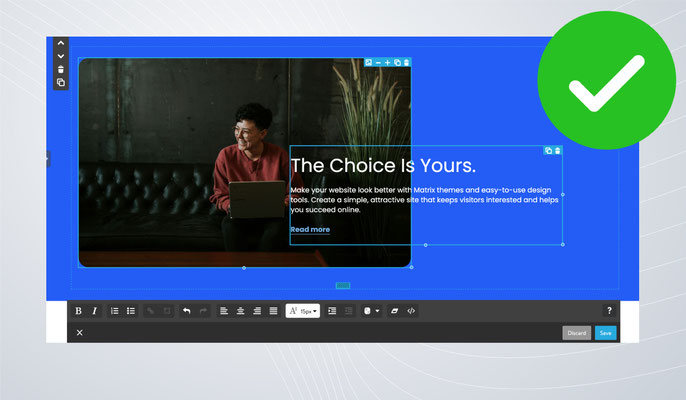
Task: Delete the image block
Action: [x=406, y=63]
